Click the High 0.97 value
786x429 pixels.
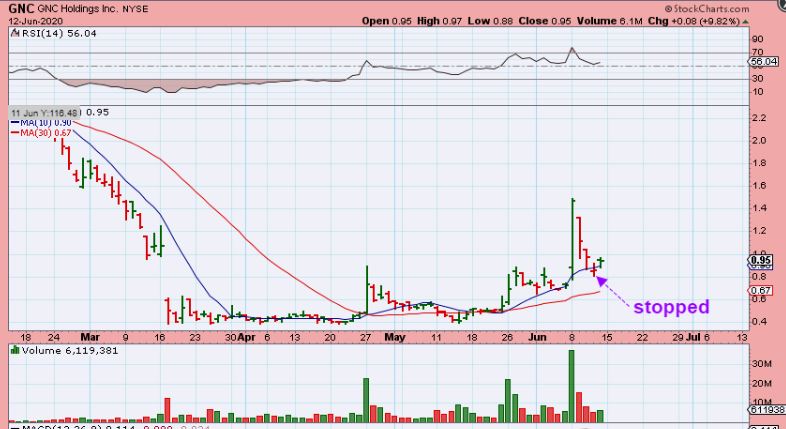point(439,21)
